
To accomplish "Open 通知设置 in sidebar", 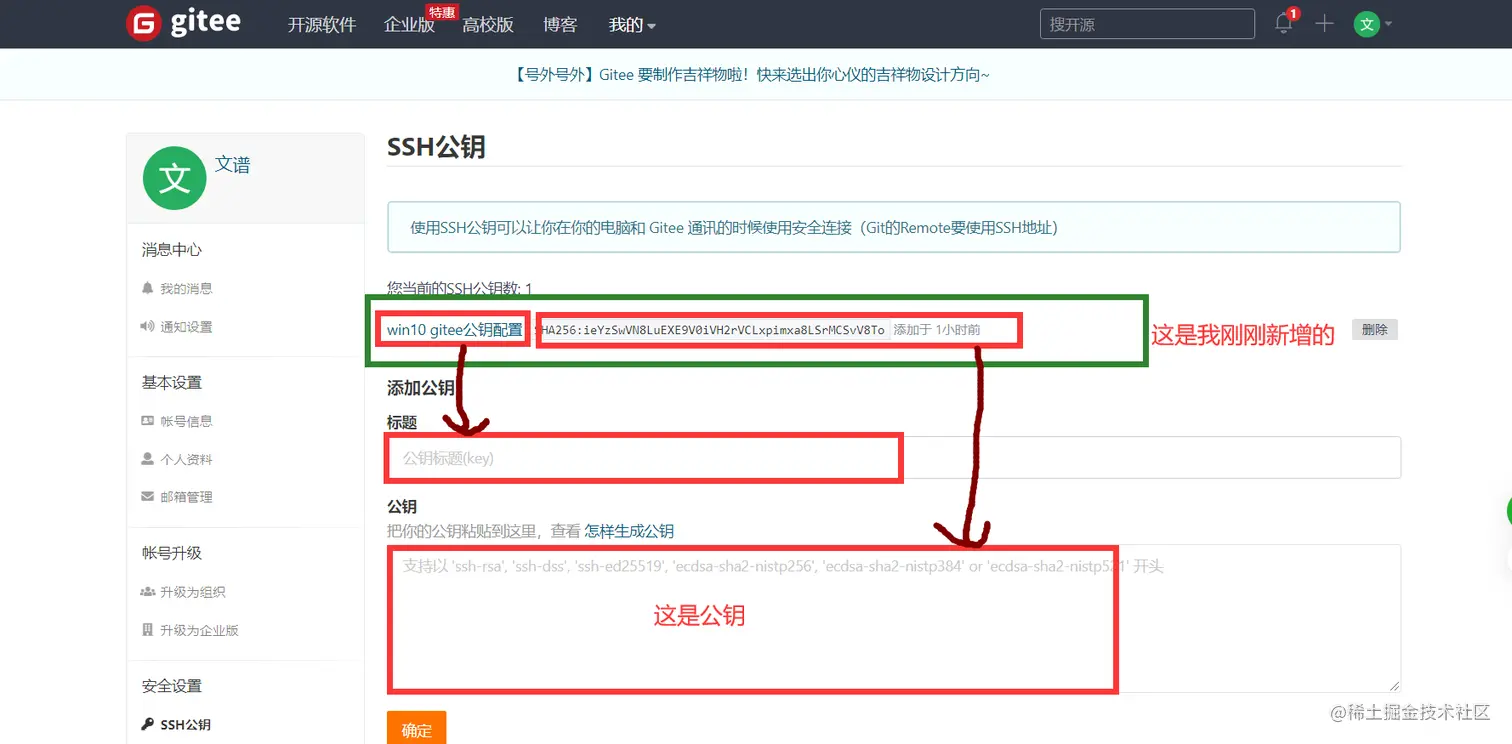I will click(186, 327).
